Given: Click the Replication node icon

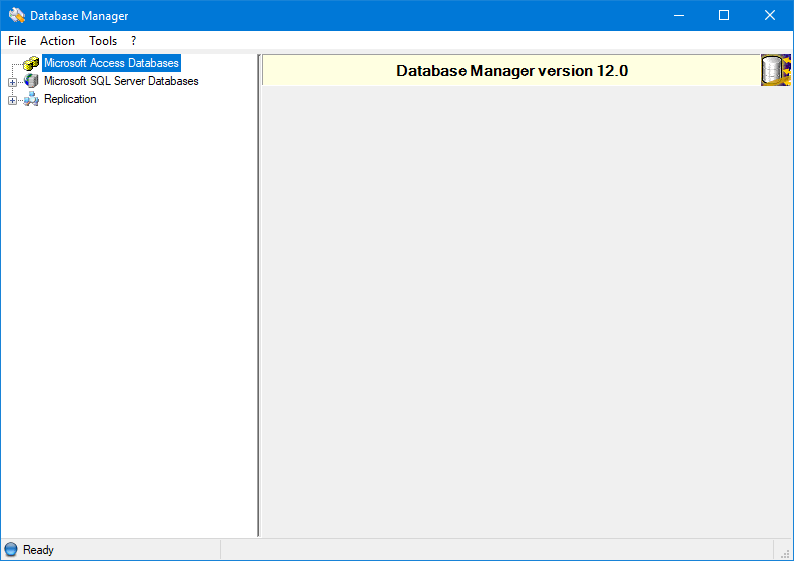Looking at the screenshot, I should pos(31,99).
